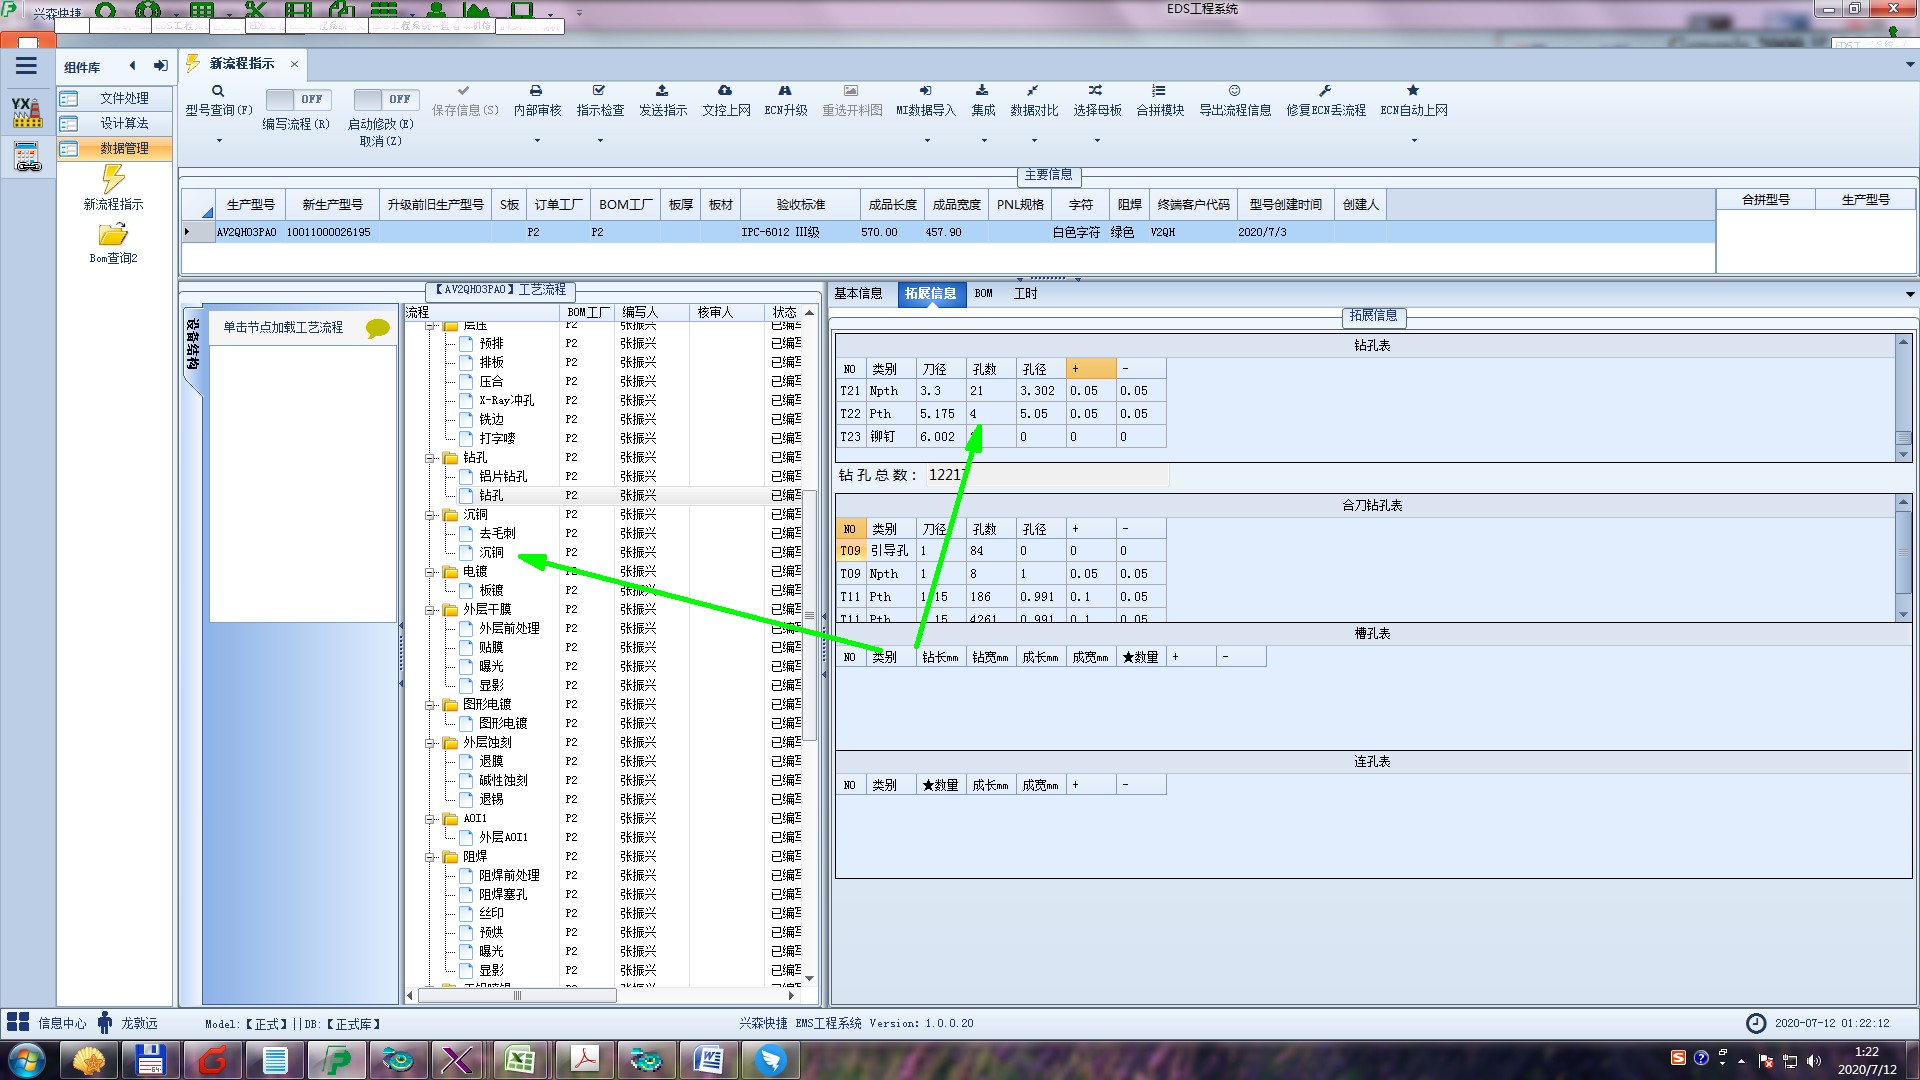Select the 沉铜 step in process tree
Viewport: 1920px width, 1080px height.
click(x=491, y=552)
